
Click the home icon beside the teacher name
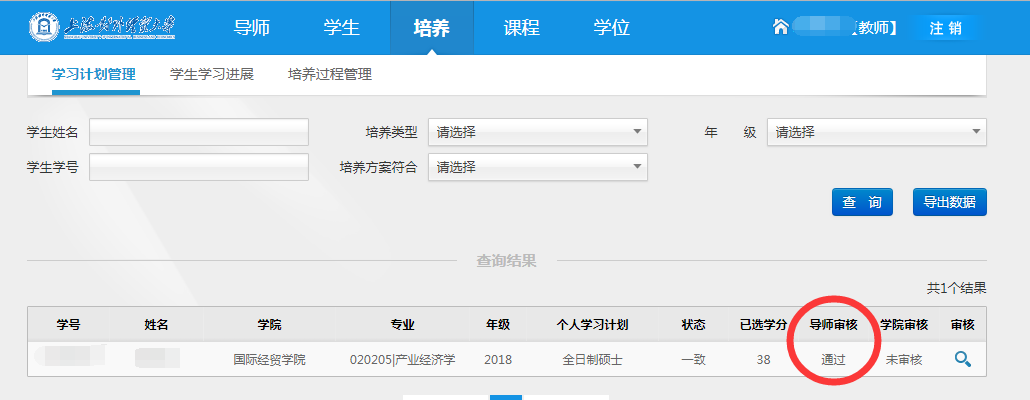pyautogui.click(x=781, y=27)
